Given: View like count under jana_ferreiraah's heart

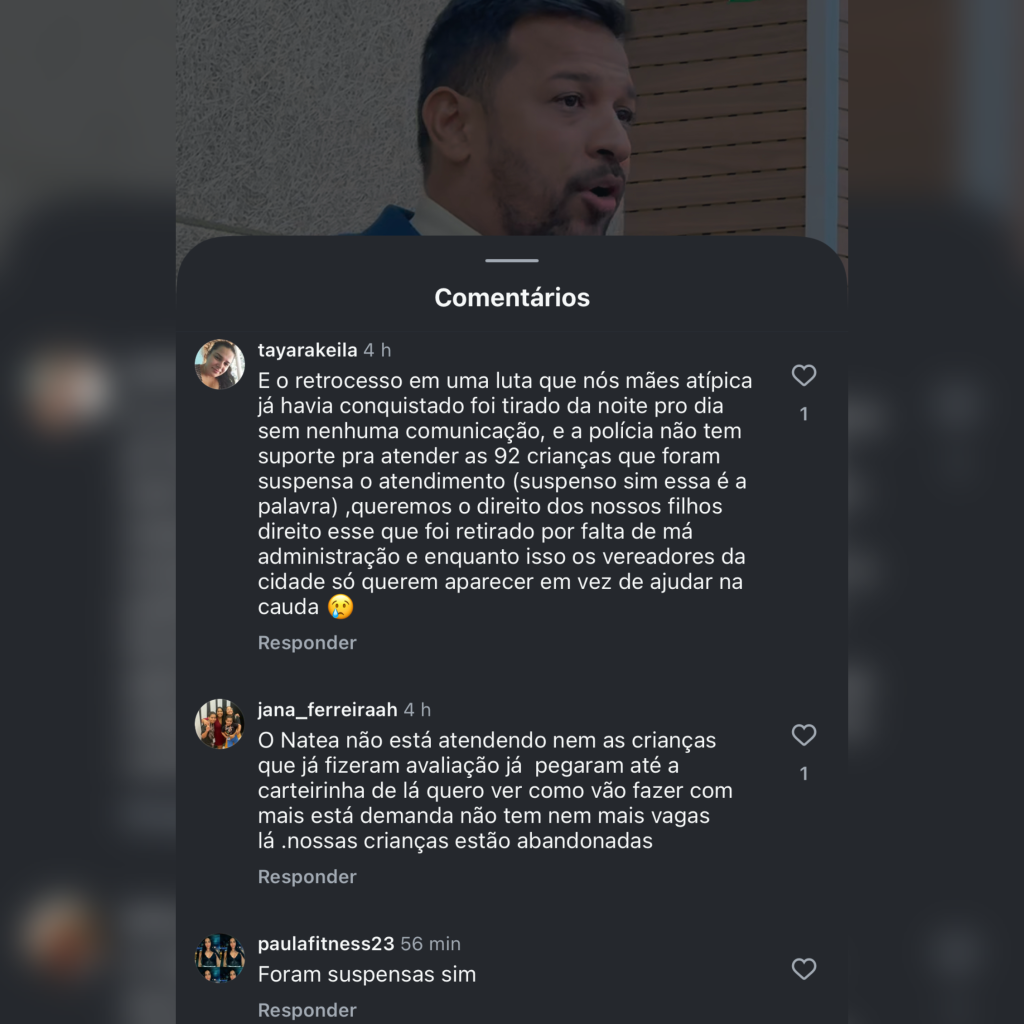Looking at the screenshot, I should tap(804, 774).
